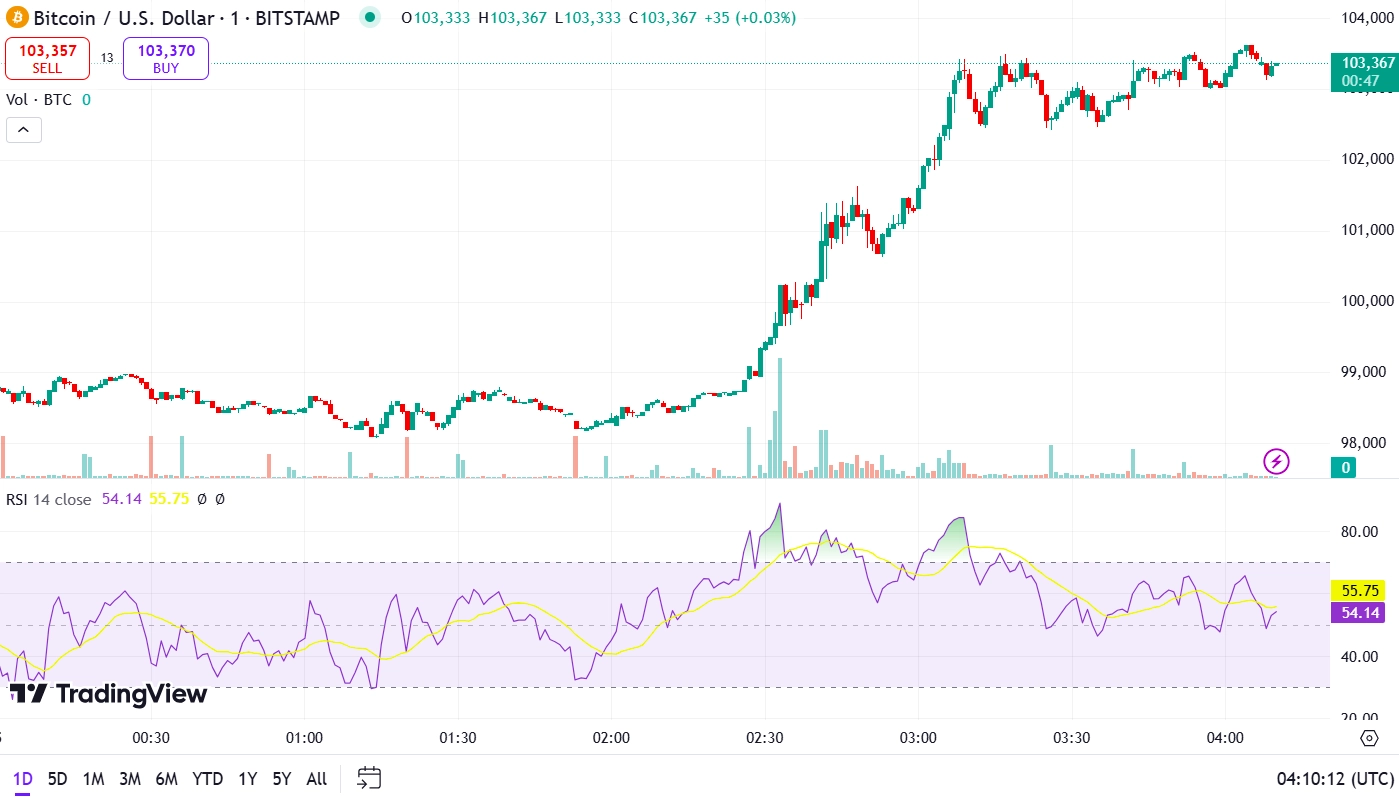Click the 01:00 time axis label
The width and height of the screenshot is (1399, 799).
click(x=304, y=738)
